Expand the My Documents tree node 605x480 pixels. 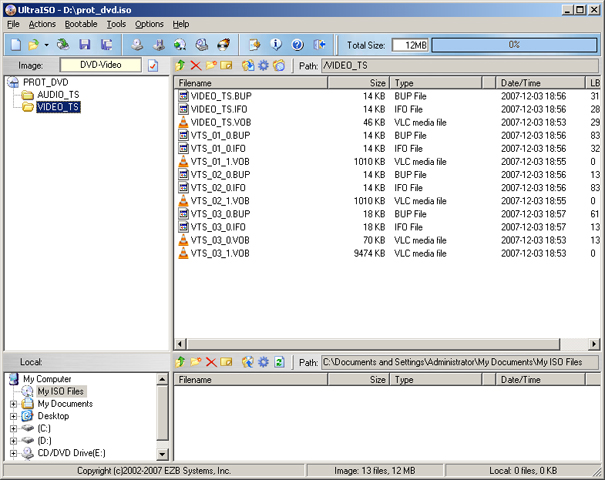point(14,404)
